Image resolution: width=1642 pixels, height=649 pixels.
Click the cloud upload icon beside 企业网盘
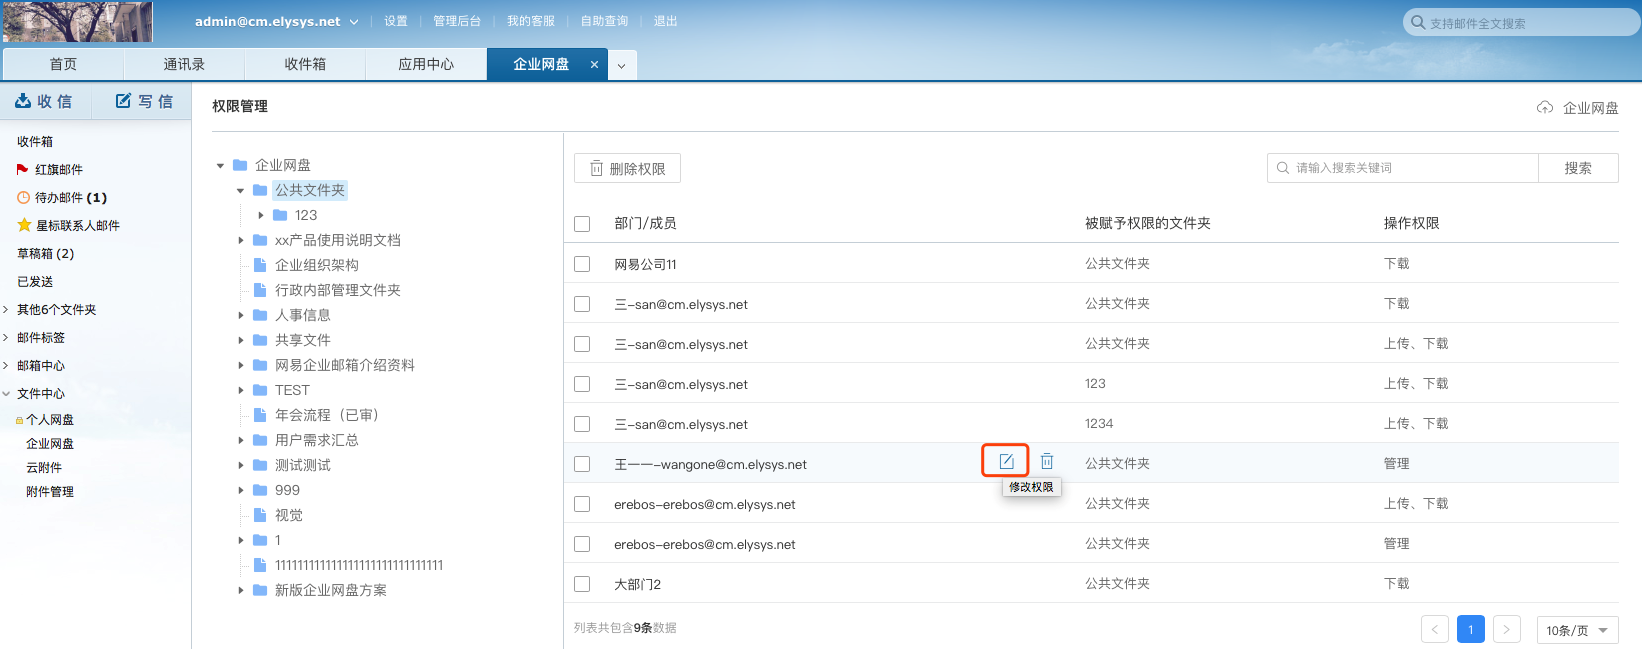tap(1545, 108)
